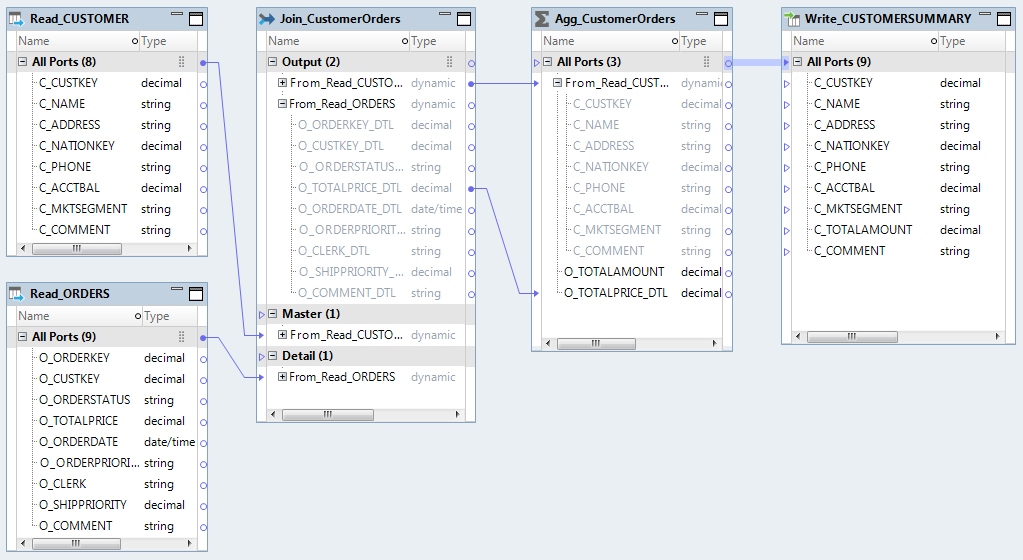Select C_PHONE port in Read_CUSTOMER
The image size is (1023, 560).
click(x=65, y=167)
